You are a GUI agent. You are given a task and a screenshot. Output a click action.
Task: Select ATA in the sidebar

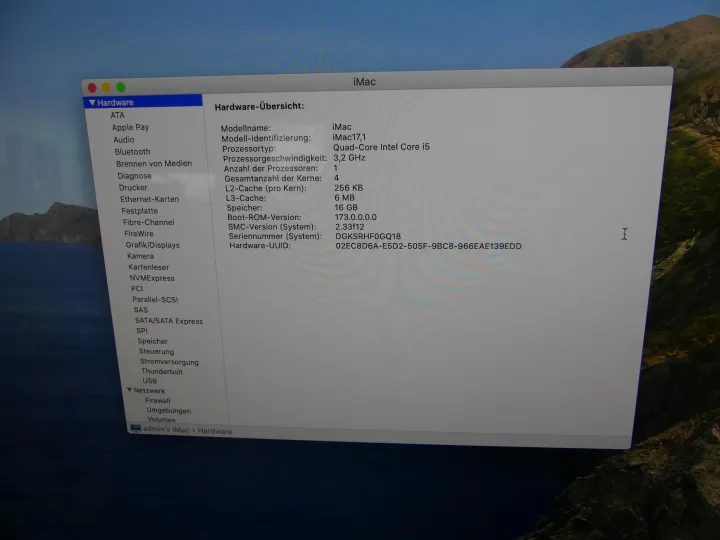pos(117,115)
